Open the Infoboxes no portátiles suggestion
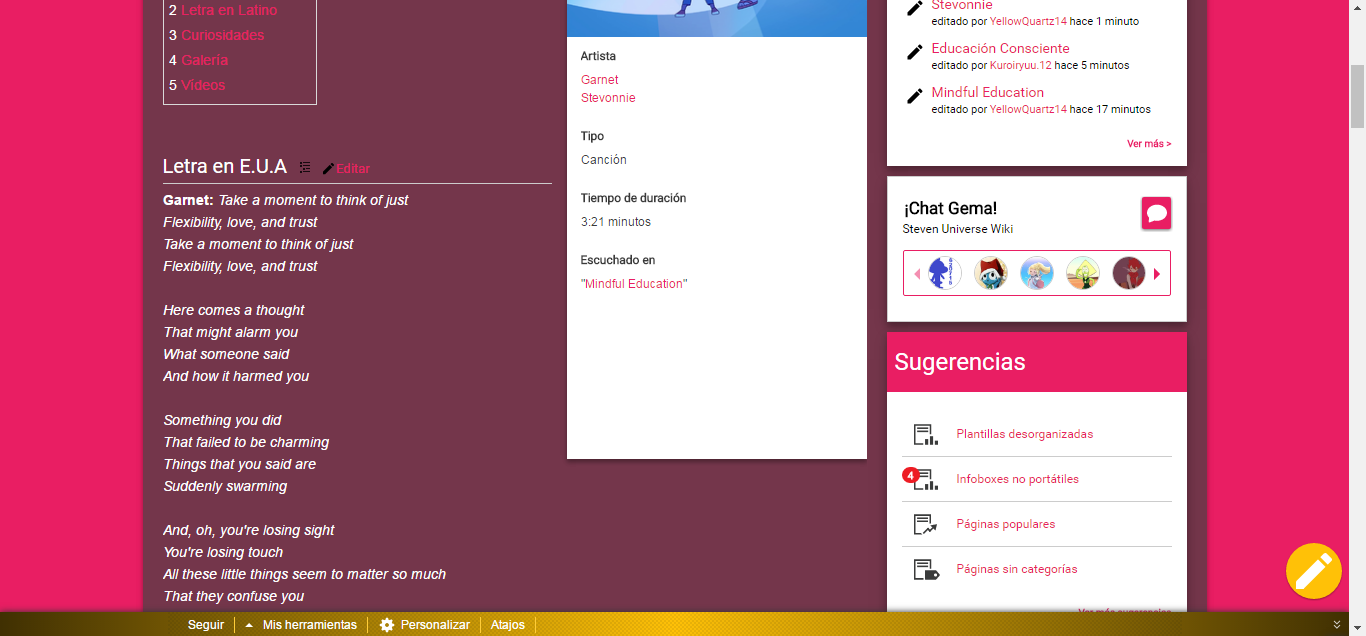Screen dimensions: 1366x636 [1017, 479]
